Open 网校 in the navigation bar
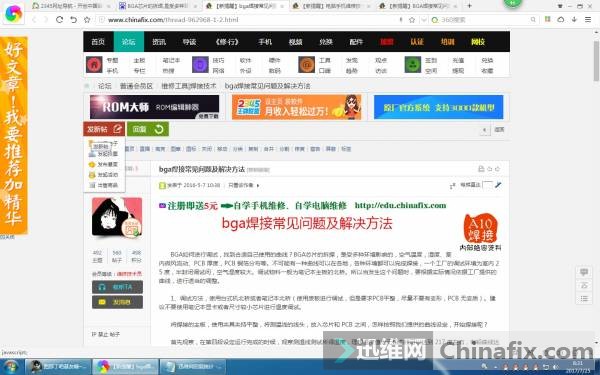This screenshot has height=375, width=600. [x=478, y=42]
